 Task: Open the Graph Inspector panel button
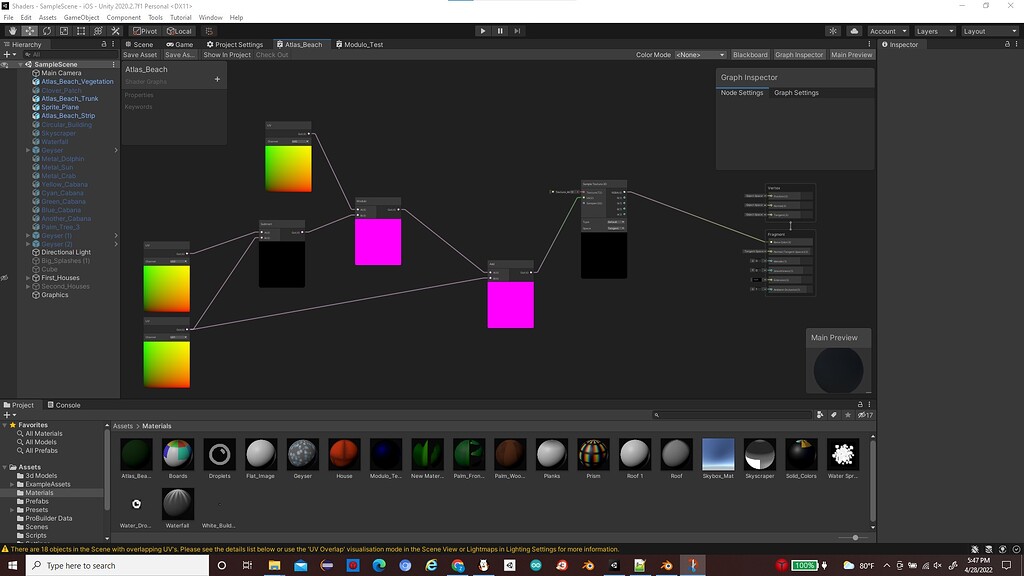(798, 55)
